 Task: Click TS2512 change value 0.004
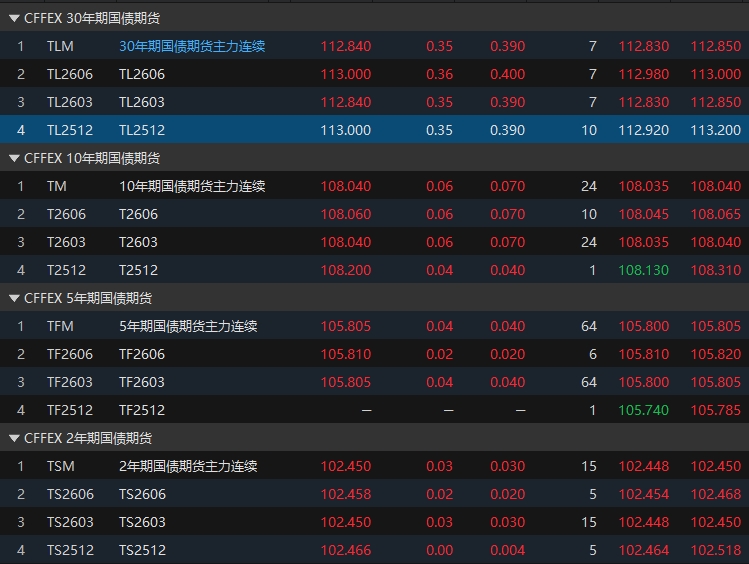tap(507, 550)
